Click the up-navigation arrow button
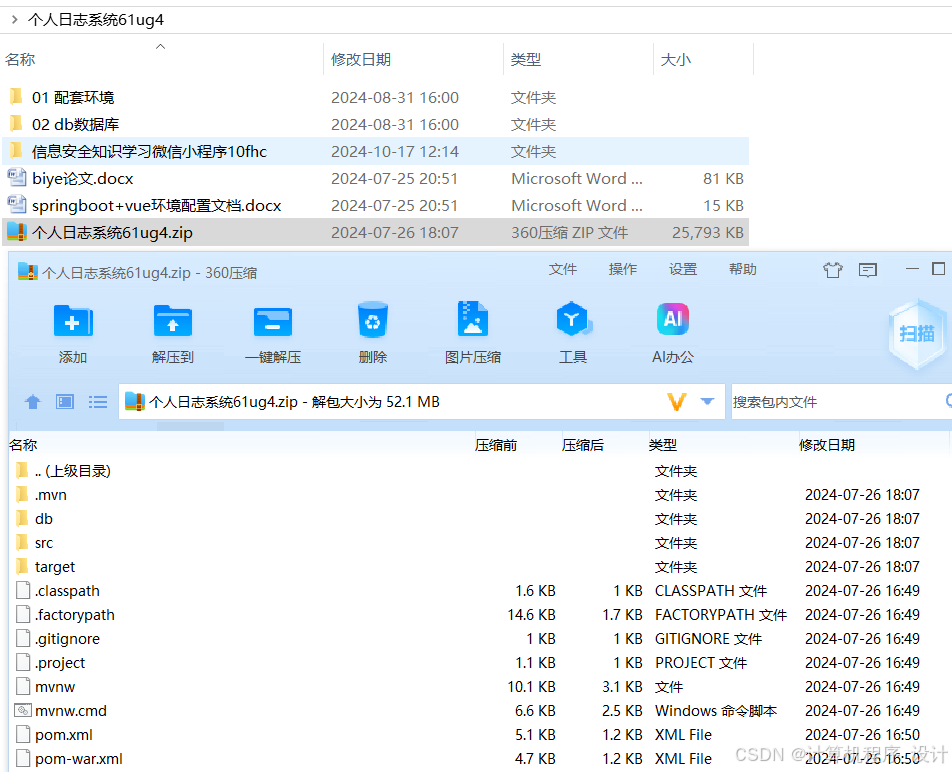Viewport: 952px width, 772px height. [x=32, y=401]
